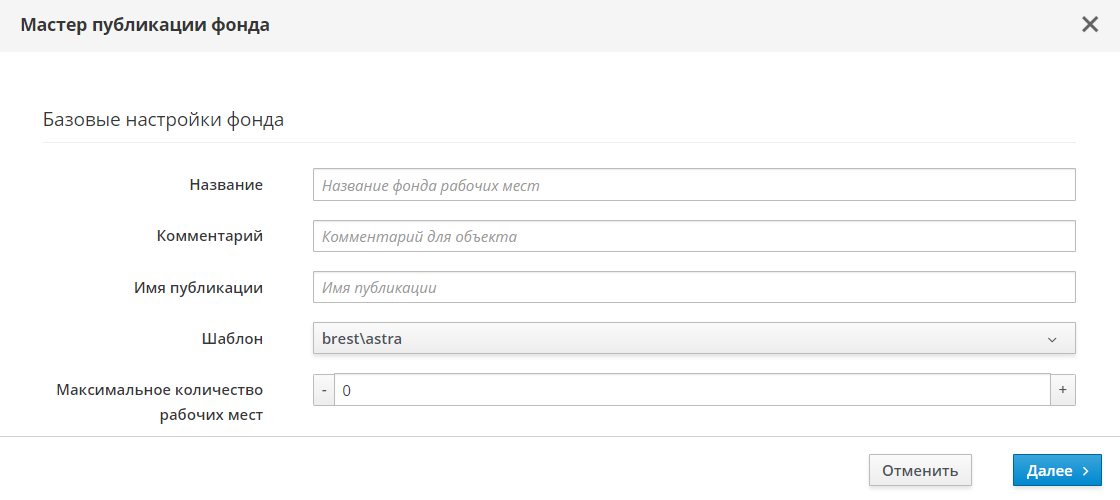Click the maximum workplaces number field
Screen dimensions: 1120x500
(x=692, y=390)
